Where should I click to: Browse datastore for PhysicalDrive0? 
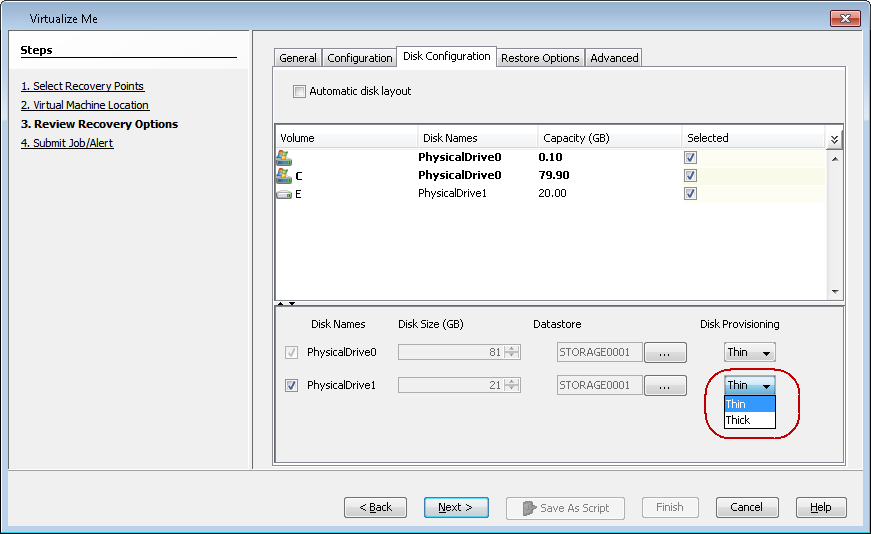tap(665, 352)
